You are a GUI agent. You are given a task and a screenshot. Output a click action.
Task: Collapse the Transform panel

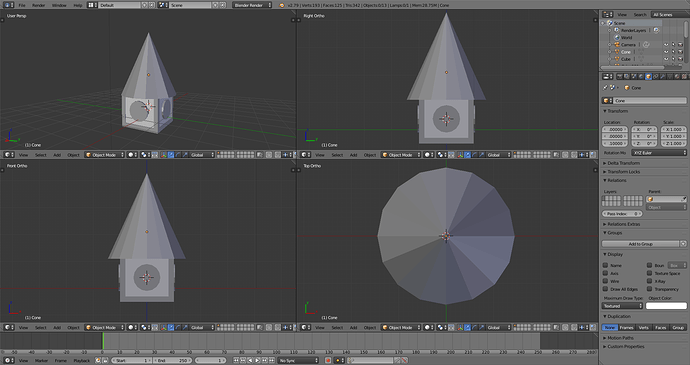click(616, 111)
